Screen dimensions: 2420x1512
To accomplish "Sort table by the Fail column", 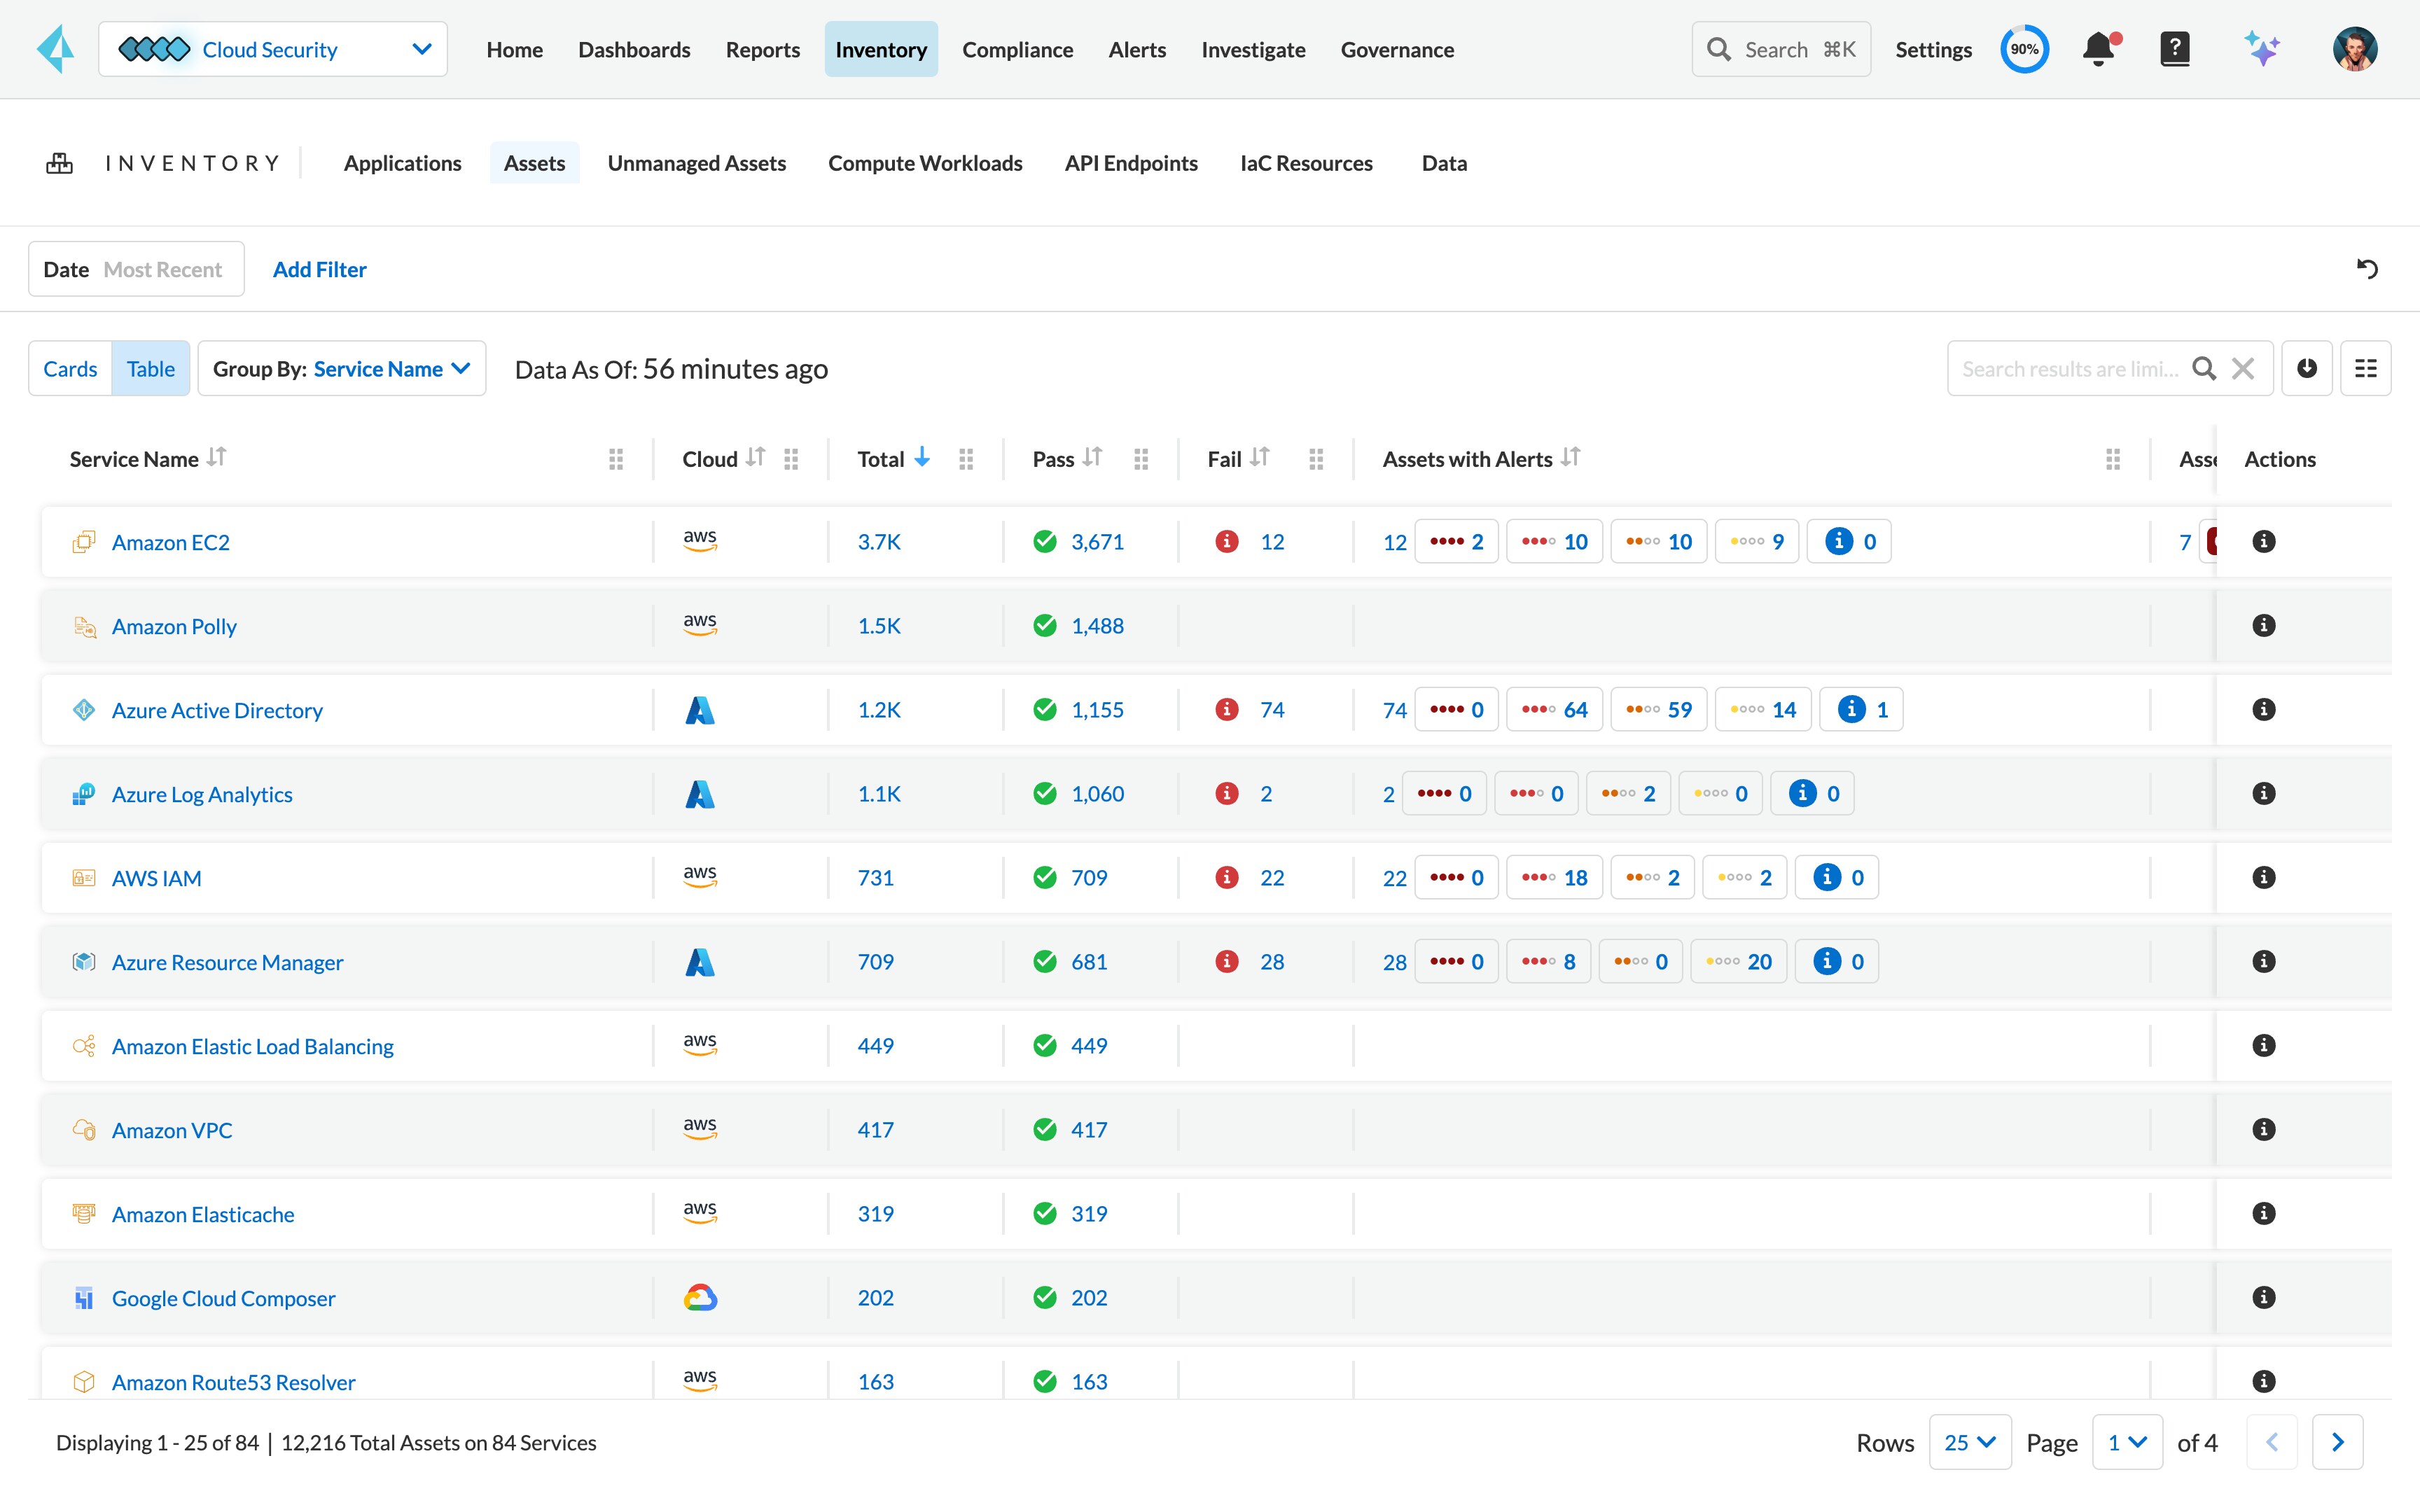I will tap(1260, 458).
